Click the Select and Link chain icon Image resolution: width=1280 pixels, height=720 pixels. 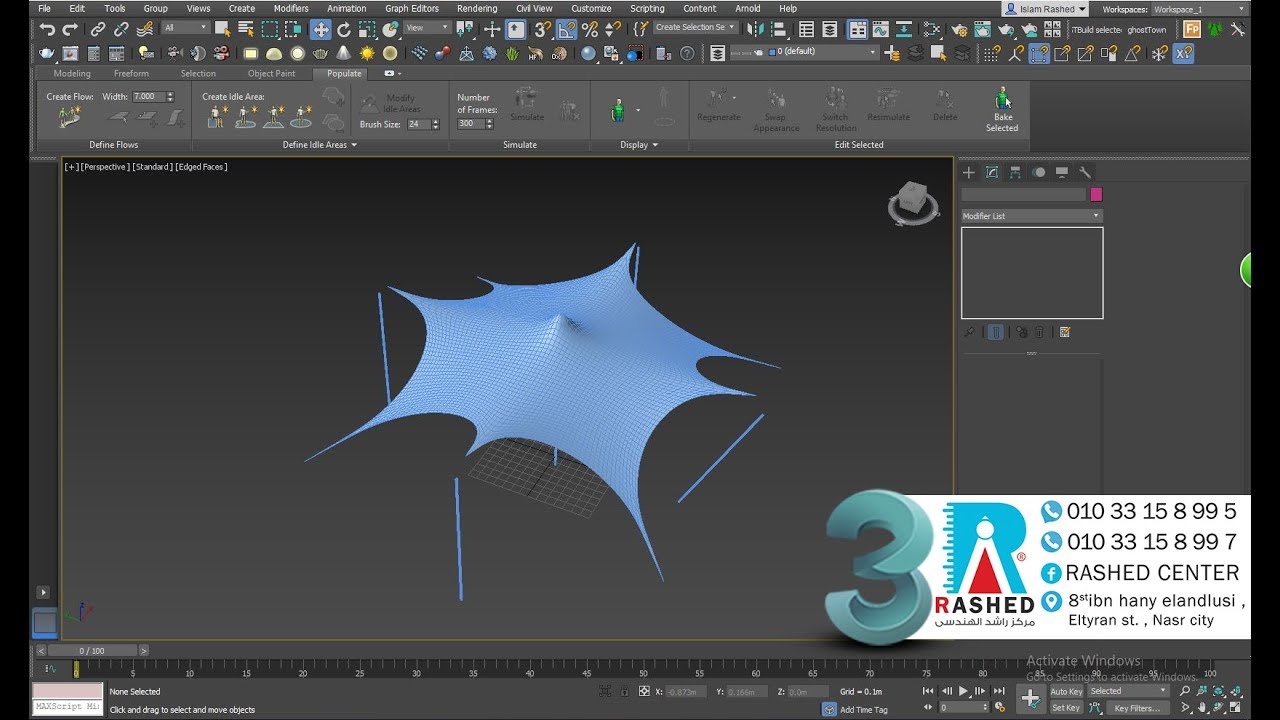point(97,29)
